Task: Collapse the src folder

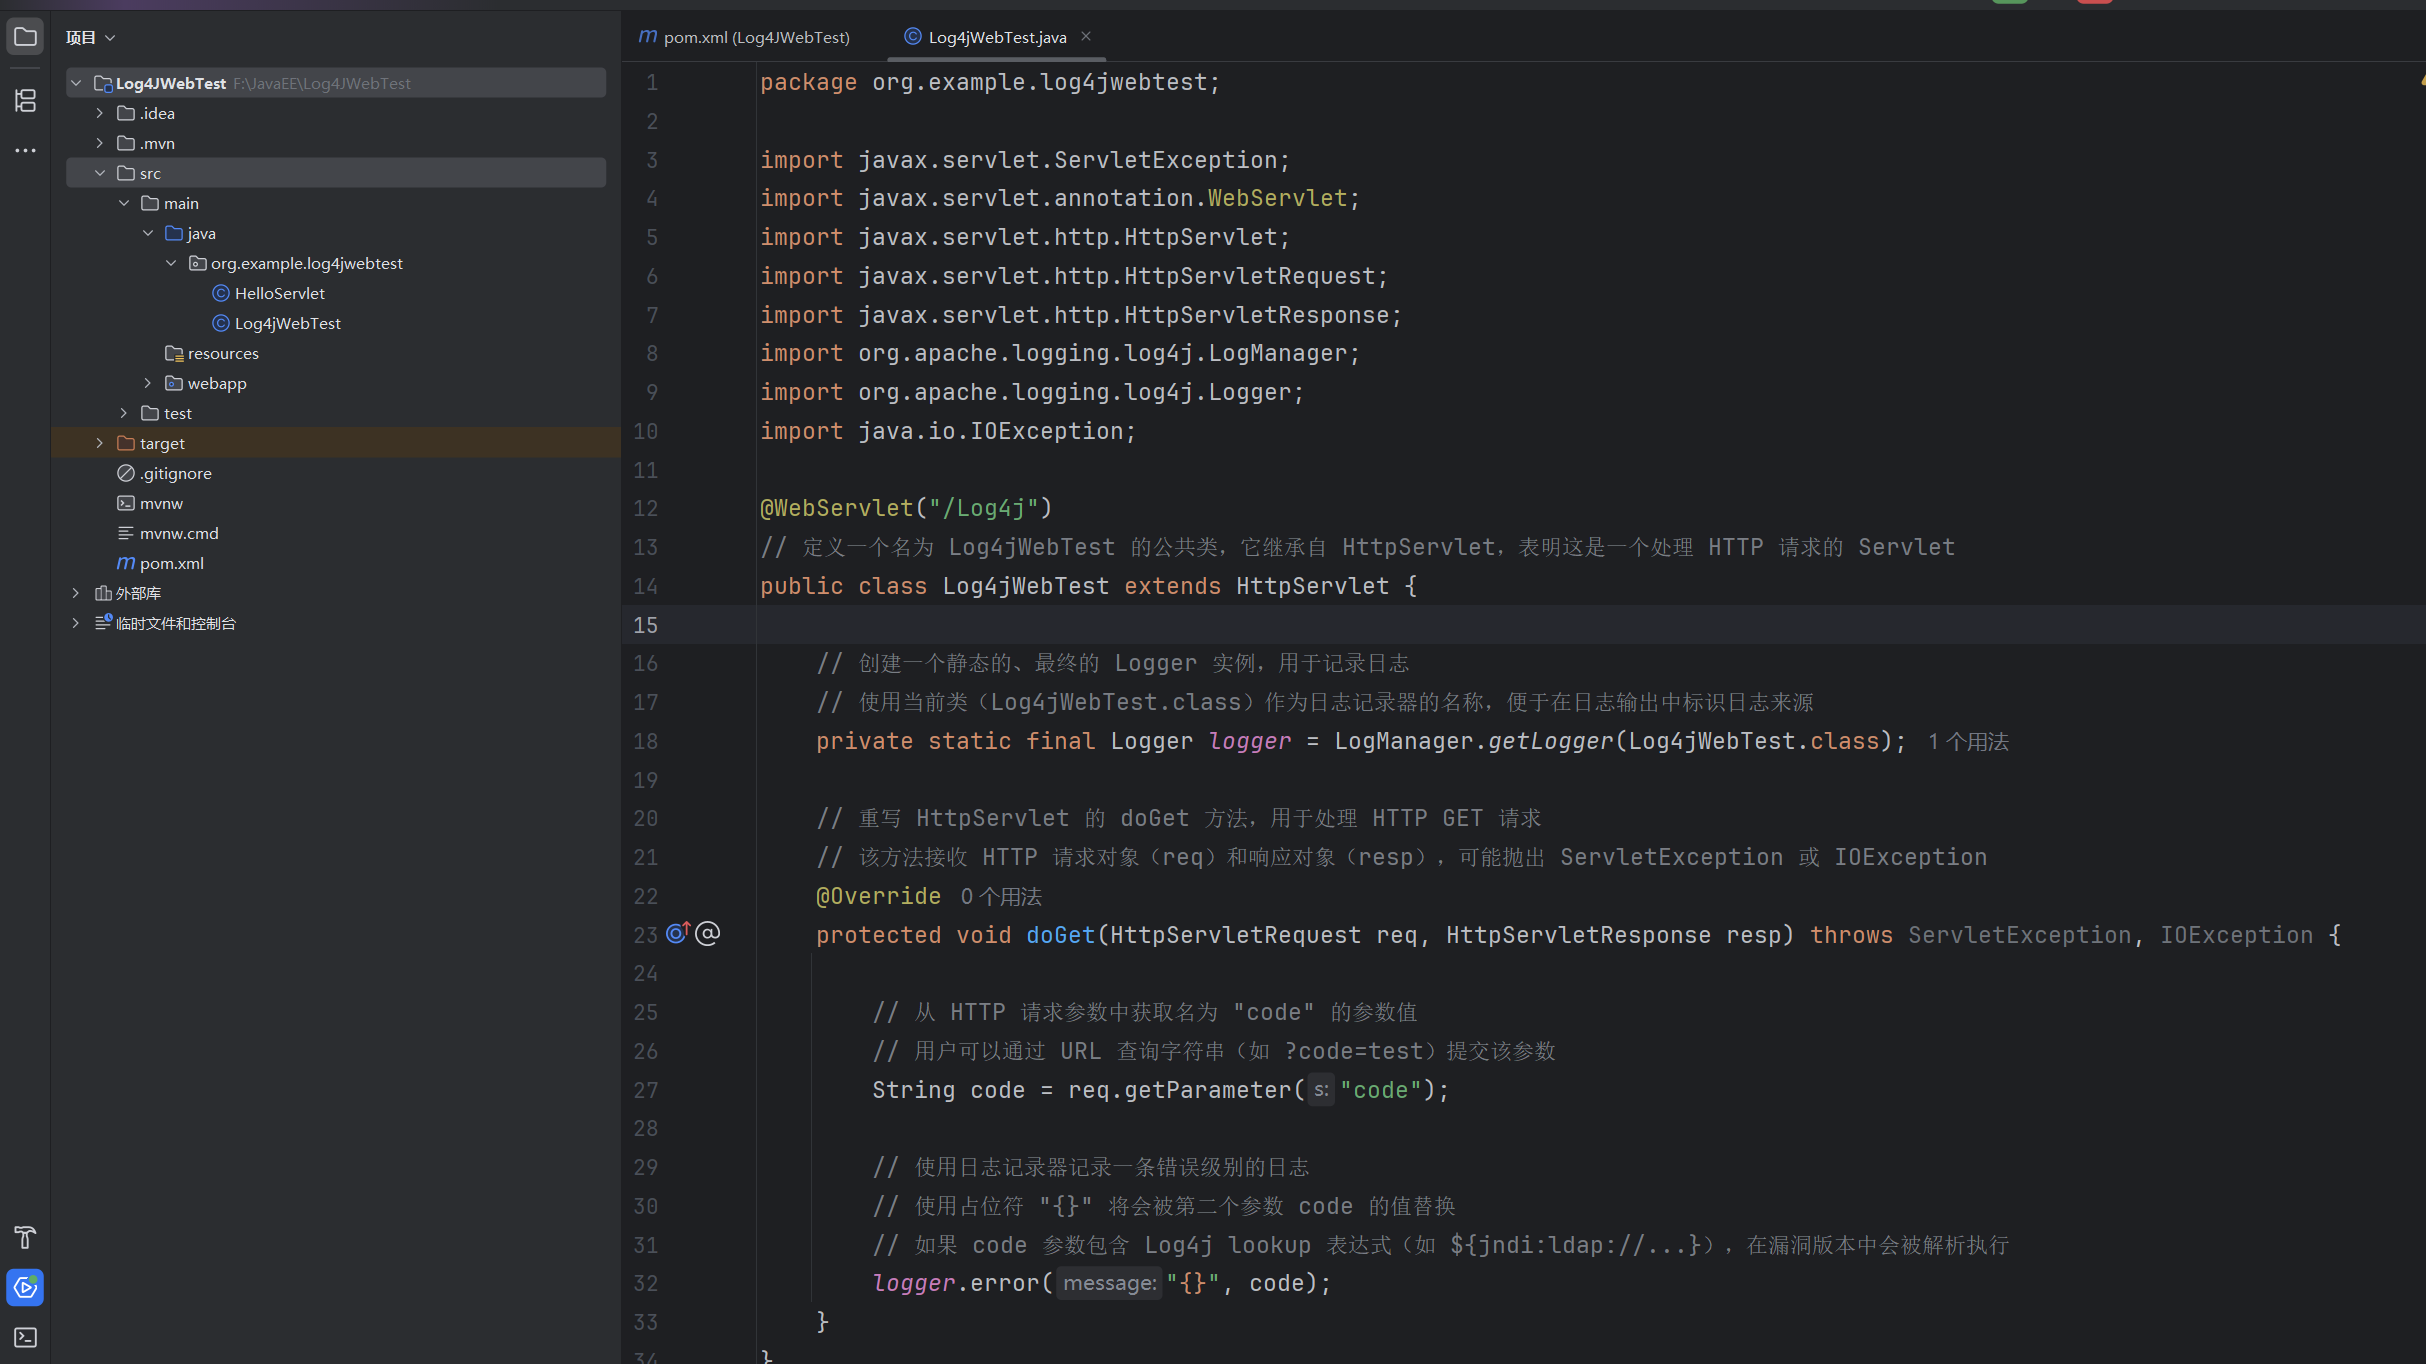Action: (x=99, y=173)
